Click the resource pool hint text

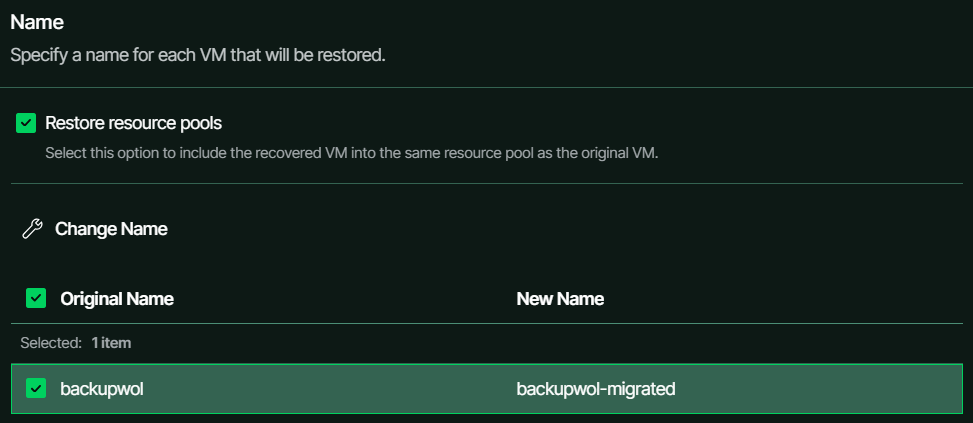(x=351, y=153)
